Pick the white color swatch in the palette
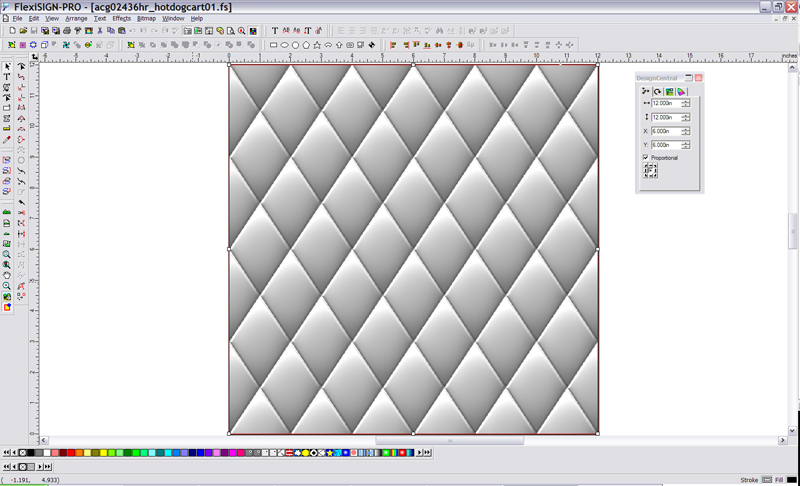This screenshot has width=800, height=486. tap(47, 453)
